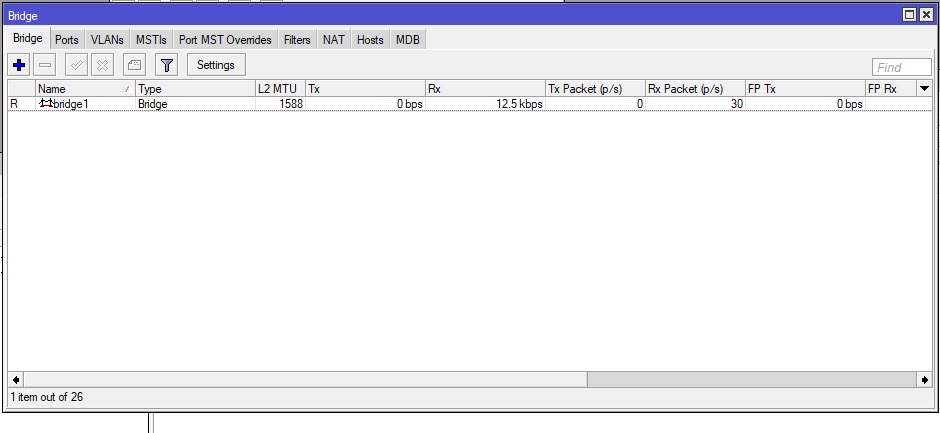Open the MDB tab

(408, 40)
